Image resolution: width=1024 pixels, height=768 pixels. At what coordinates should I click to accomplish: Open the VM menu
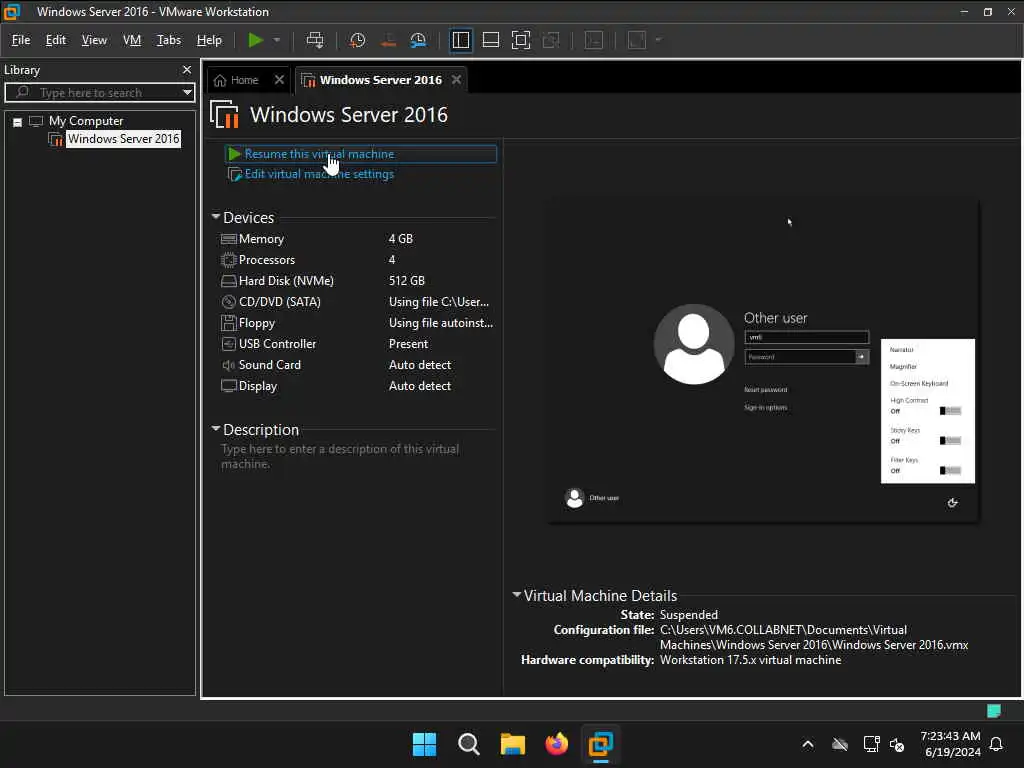(132, 40)
